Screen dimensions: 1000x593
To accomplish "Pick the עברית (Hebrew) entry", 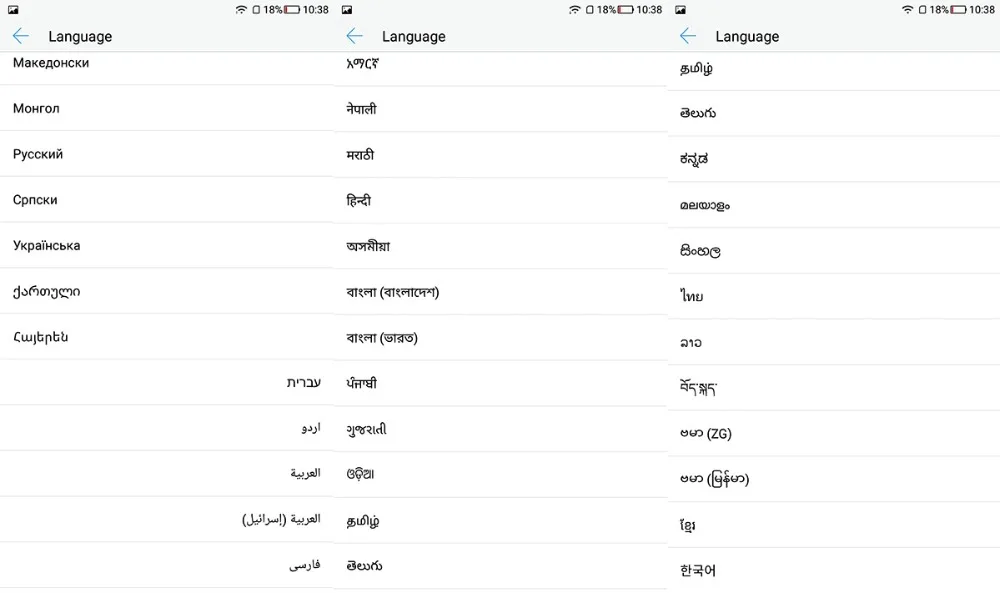I will 303,382.
